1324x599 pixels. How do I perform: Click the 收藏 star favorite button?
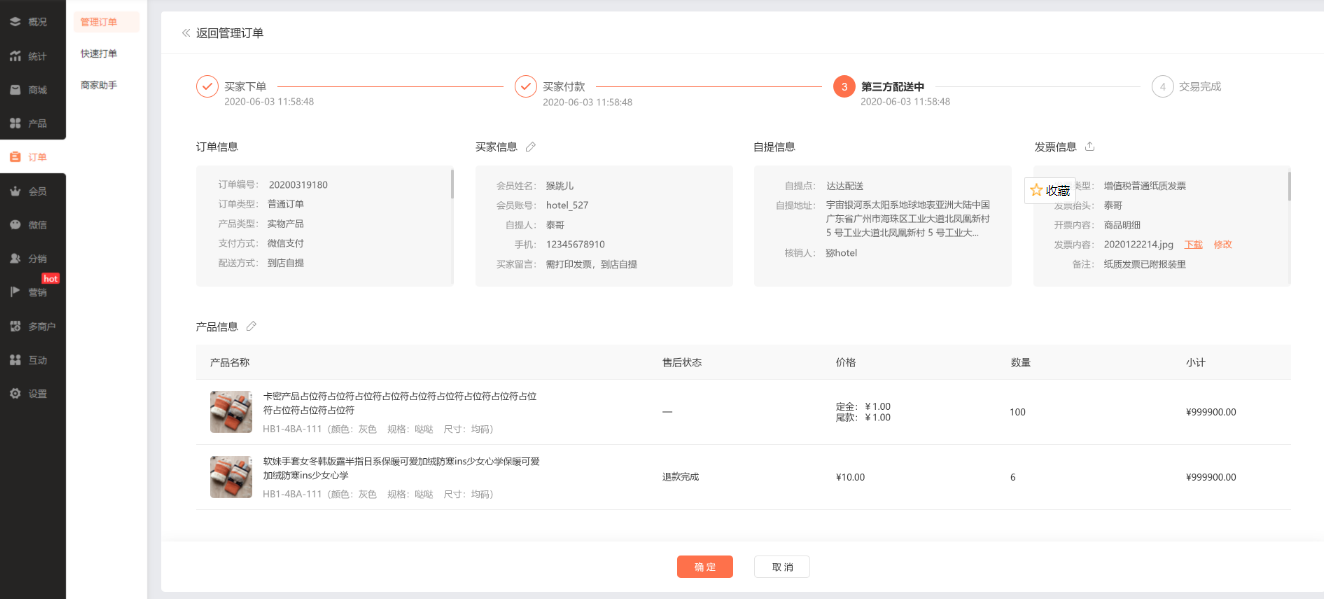point(1049,190)
